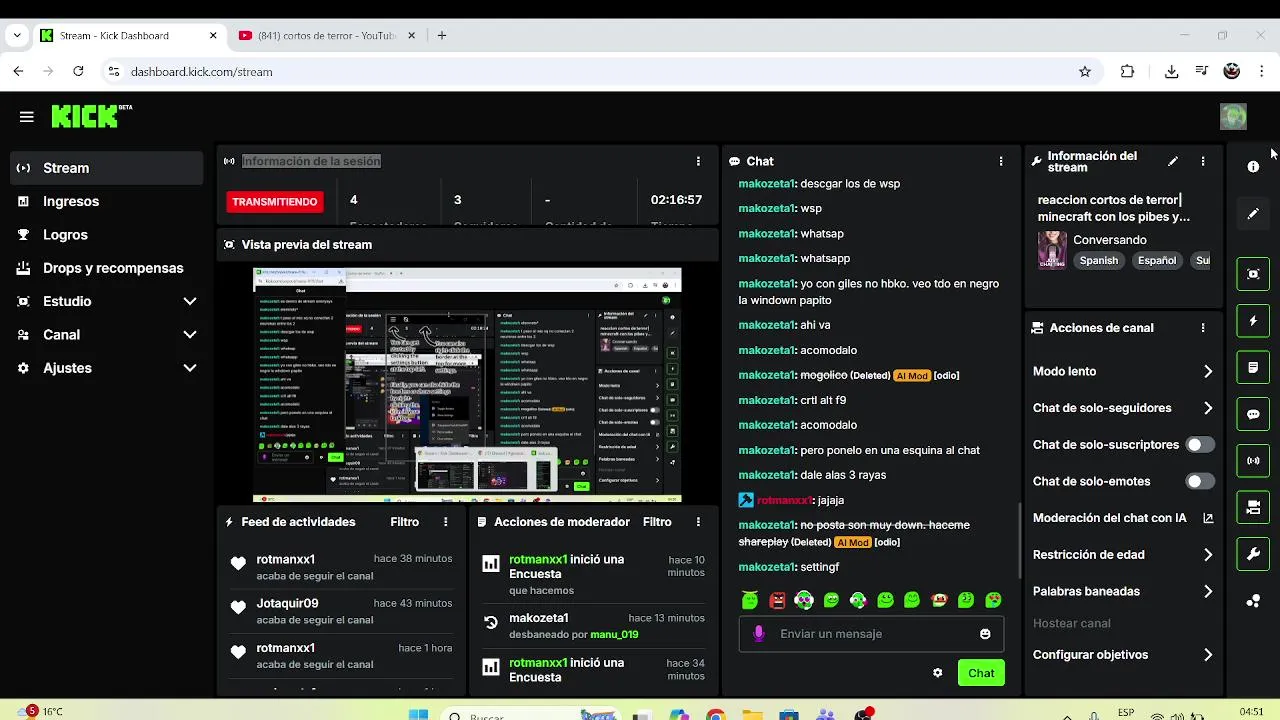
Task: Toggle Chat de solo-suscriptores switch
Action: [1199, 445]
